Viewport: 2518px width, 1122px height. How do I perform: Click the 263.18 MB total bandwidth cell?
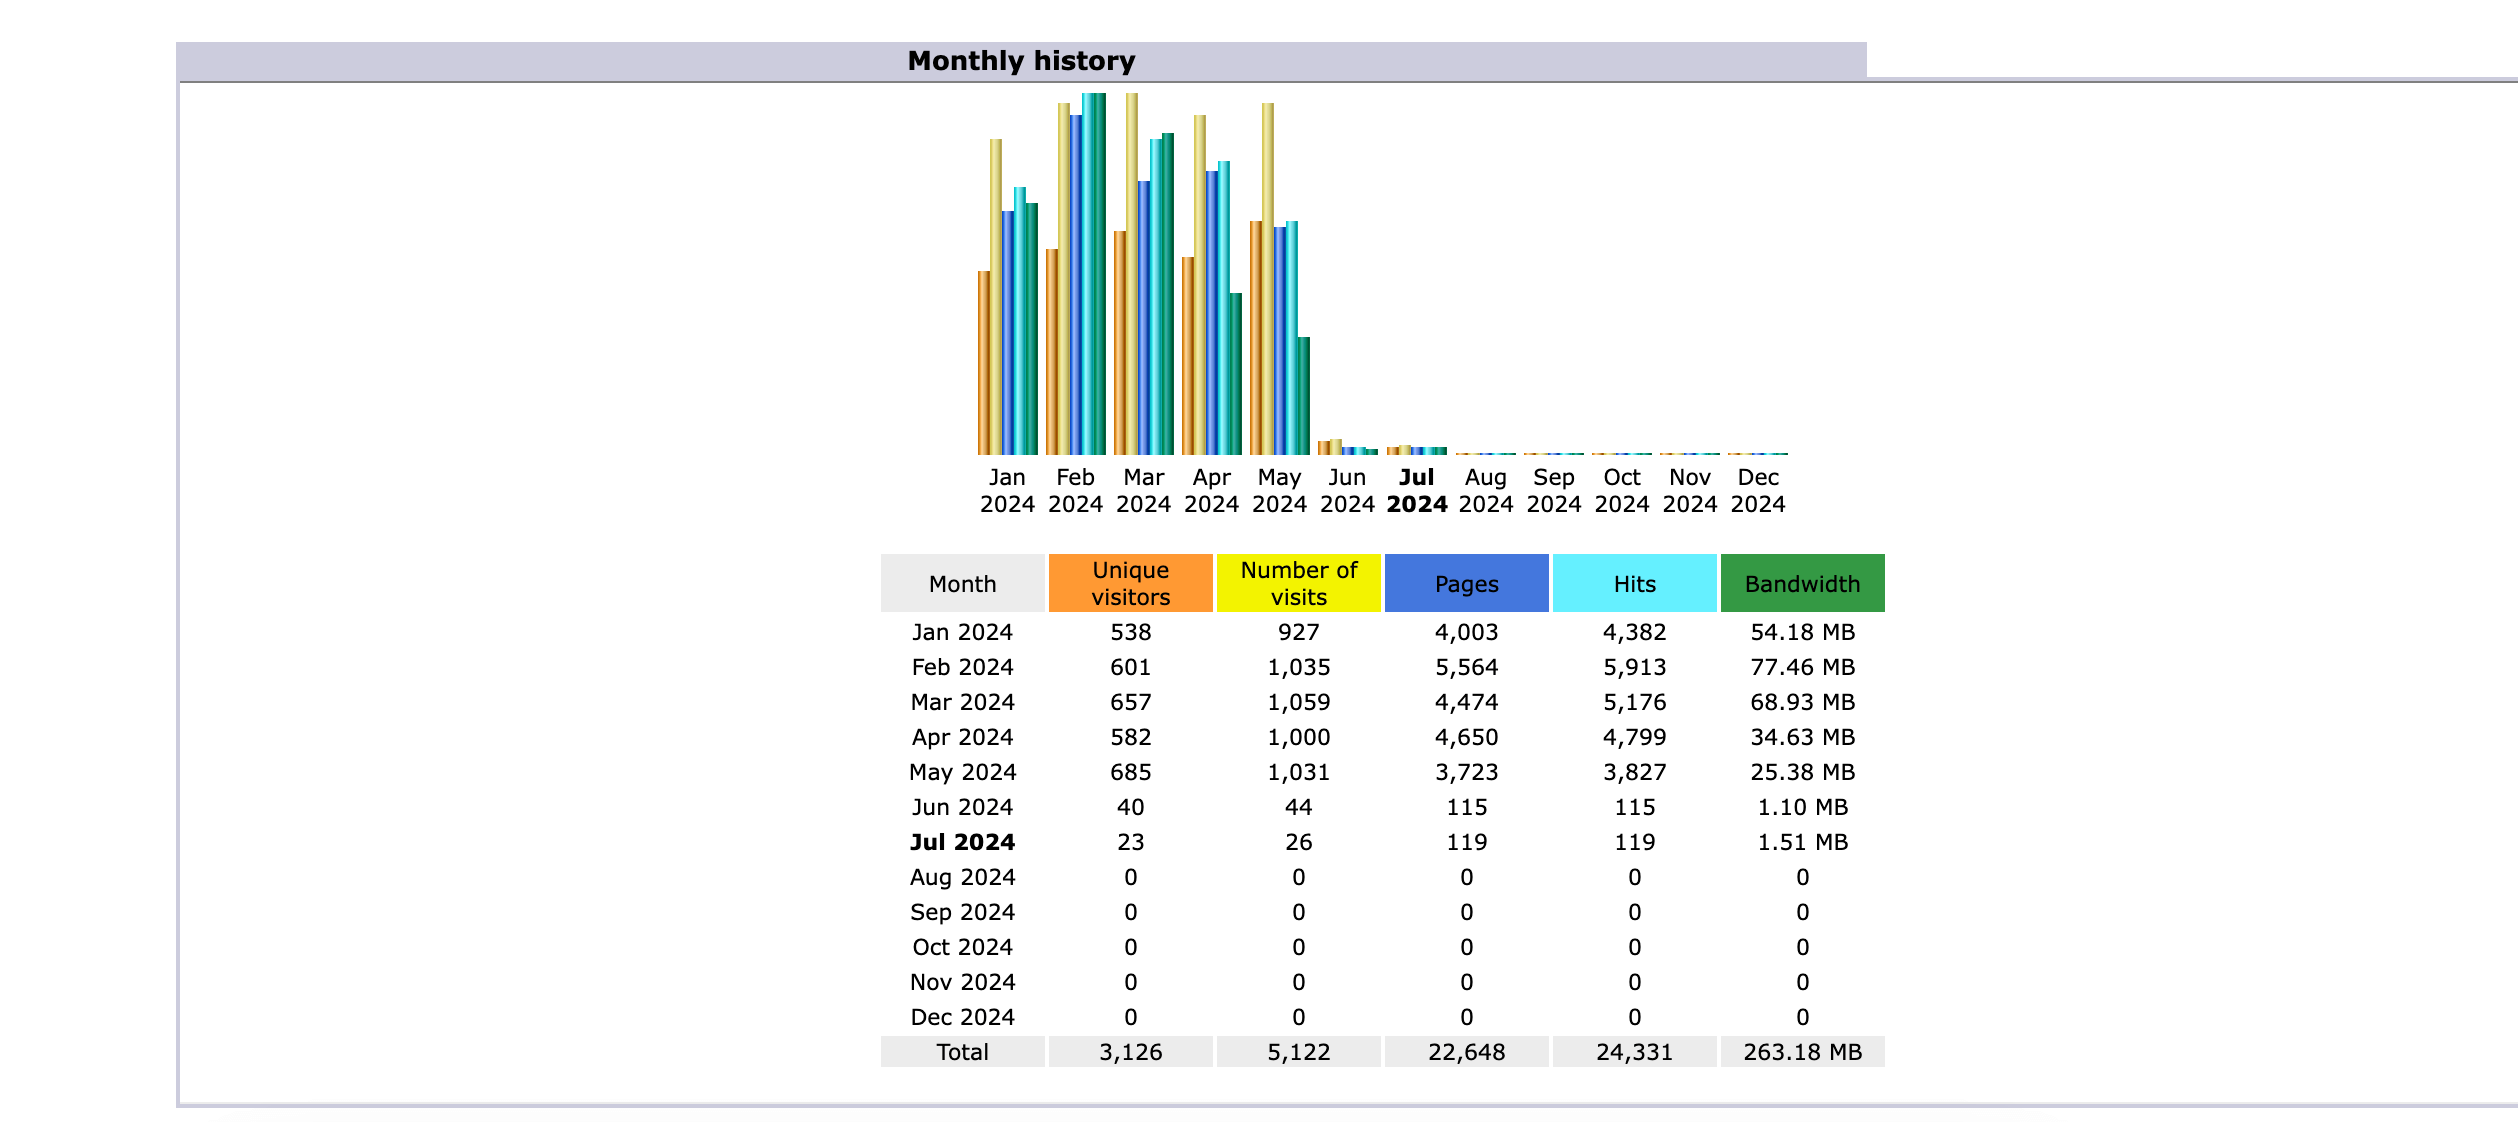tap(1803, 1052)
